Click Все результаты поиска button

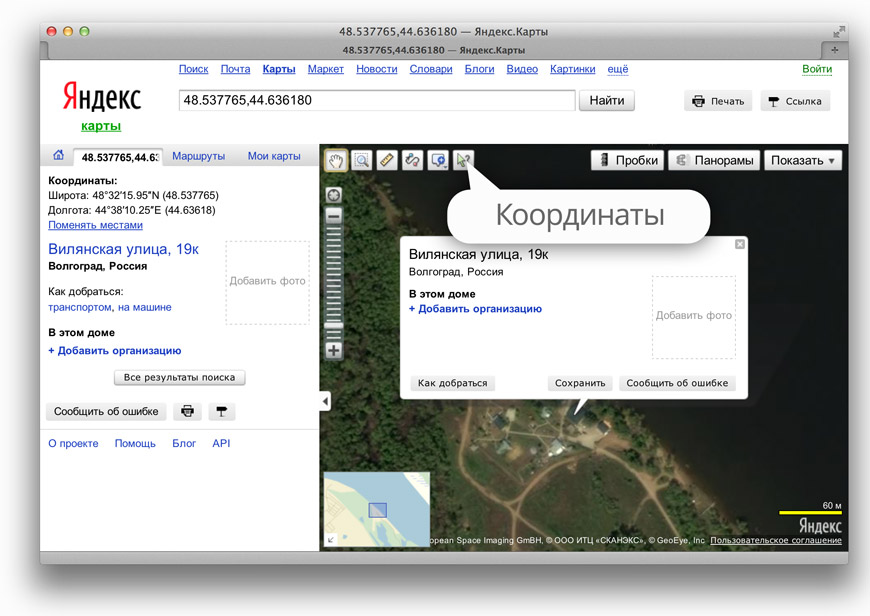click(179, 377)
